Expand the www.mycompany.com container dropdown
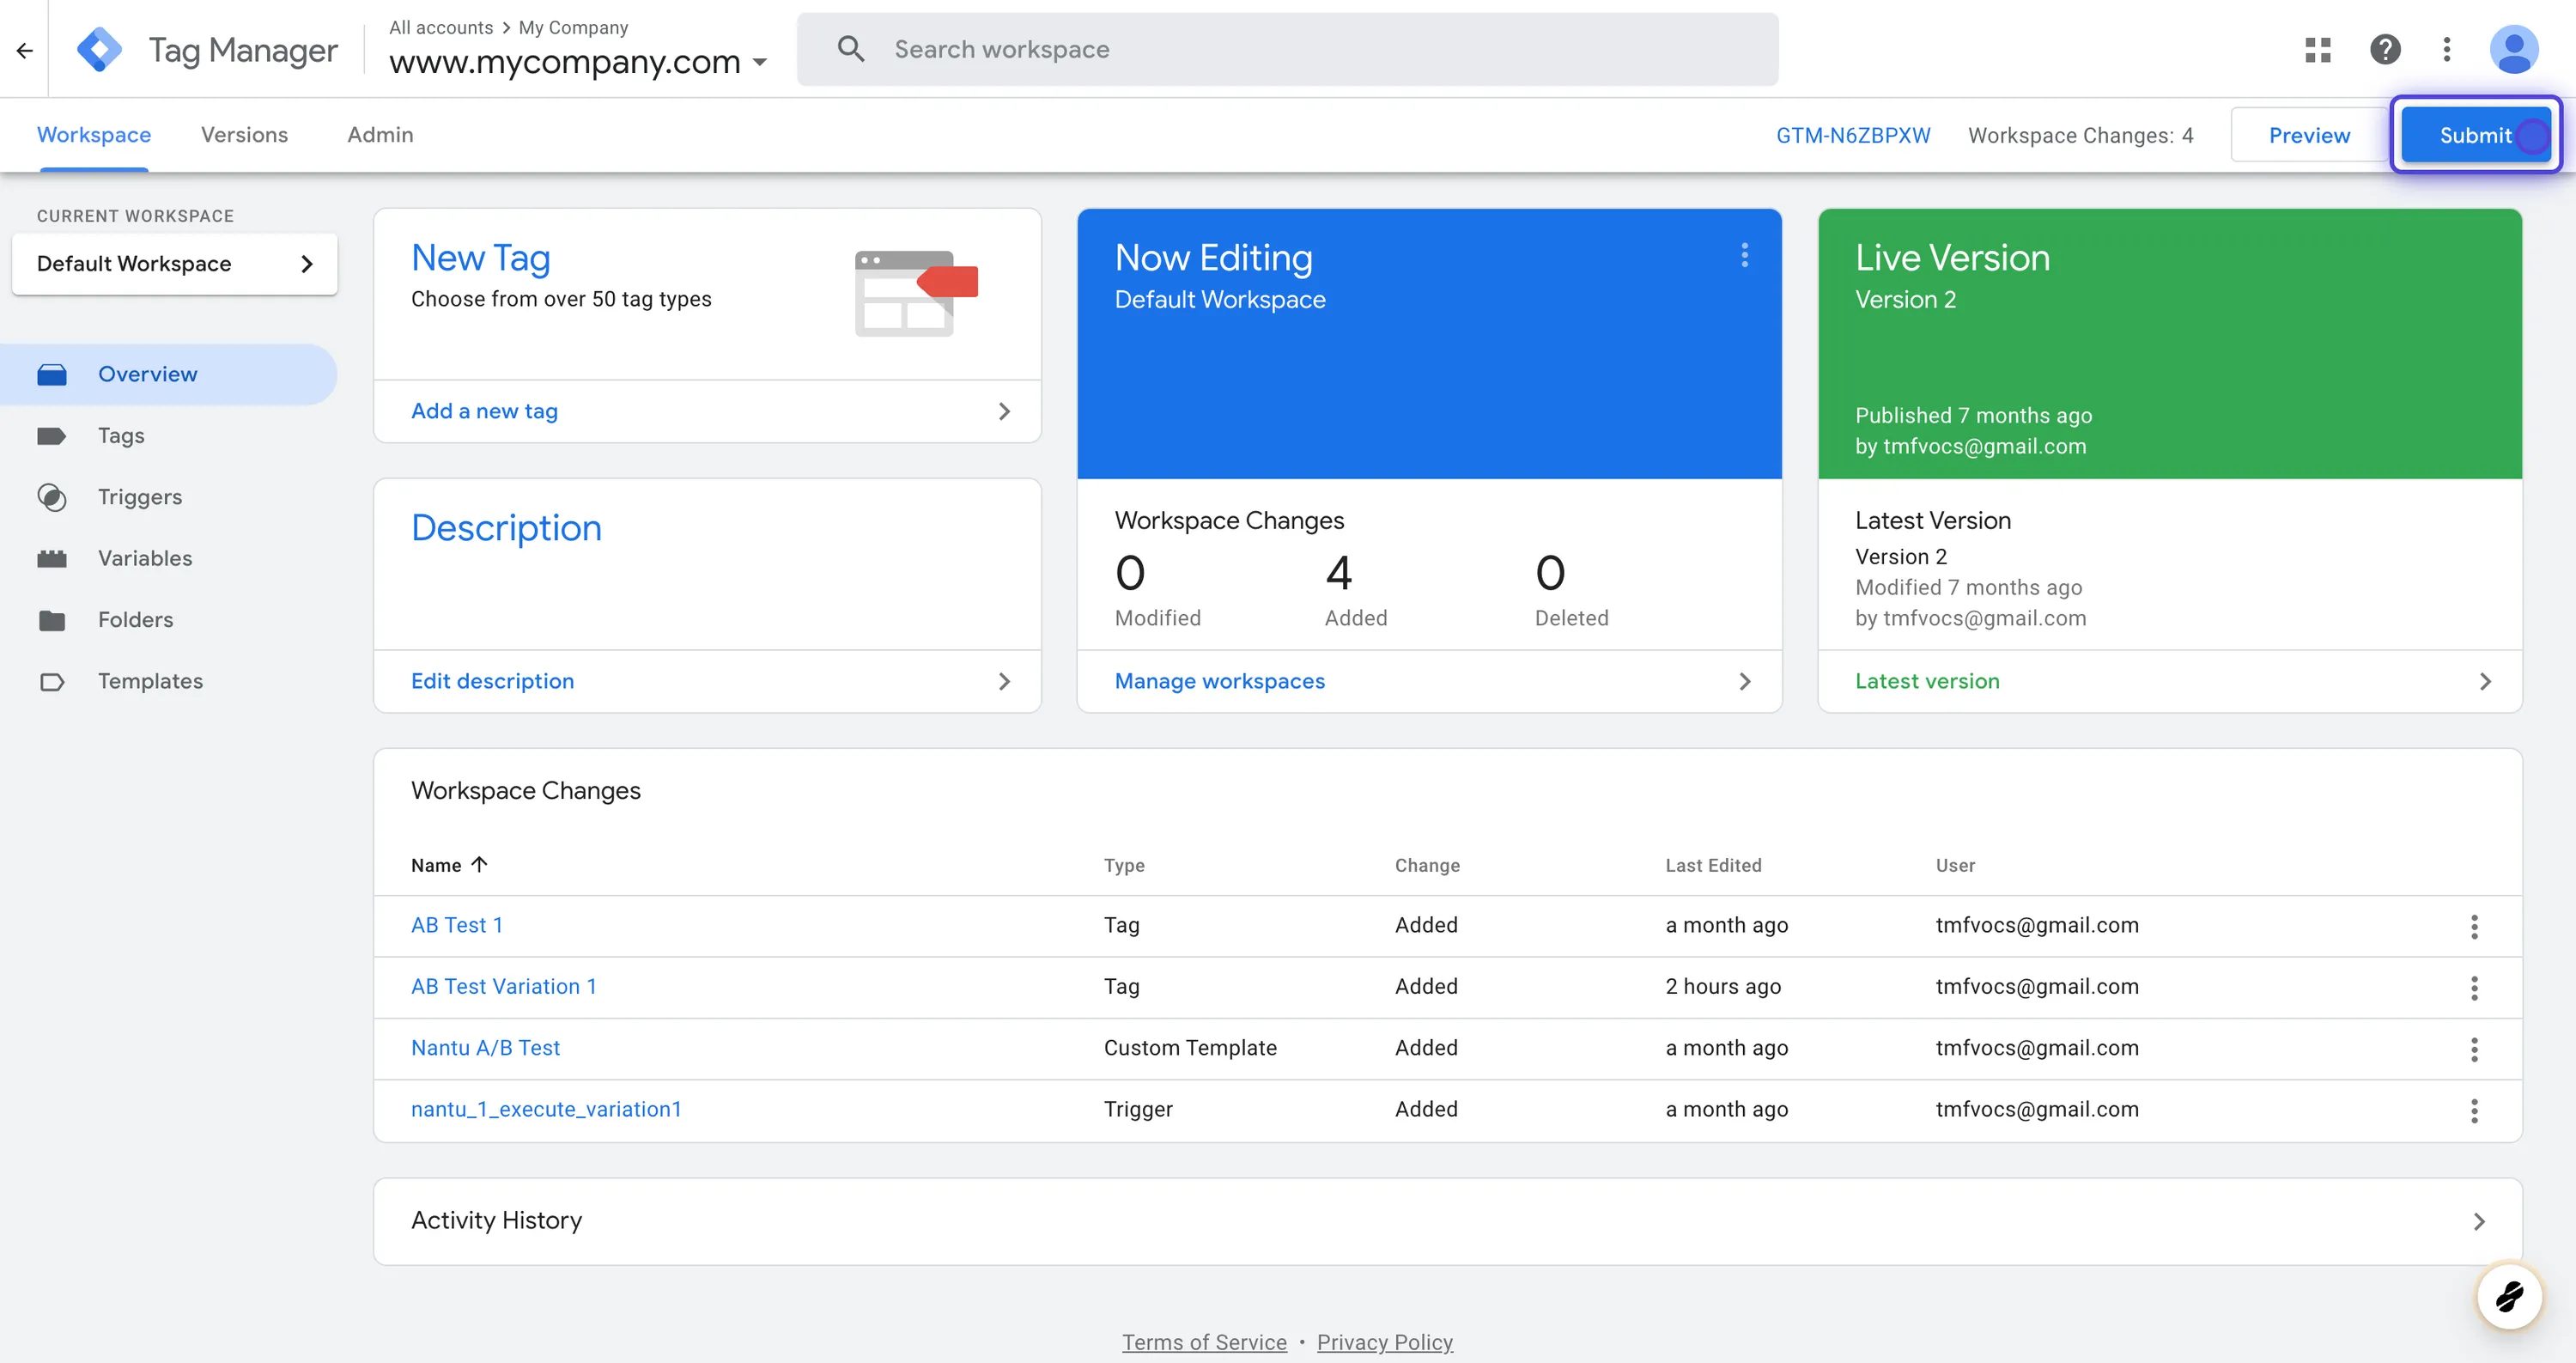 pyautogui.click(x=760, y=62)
